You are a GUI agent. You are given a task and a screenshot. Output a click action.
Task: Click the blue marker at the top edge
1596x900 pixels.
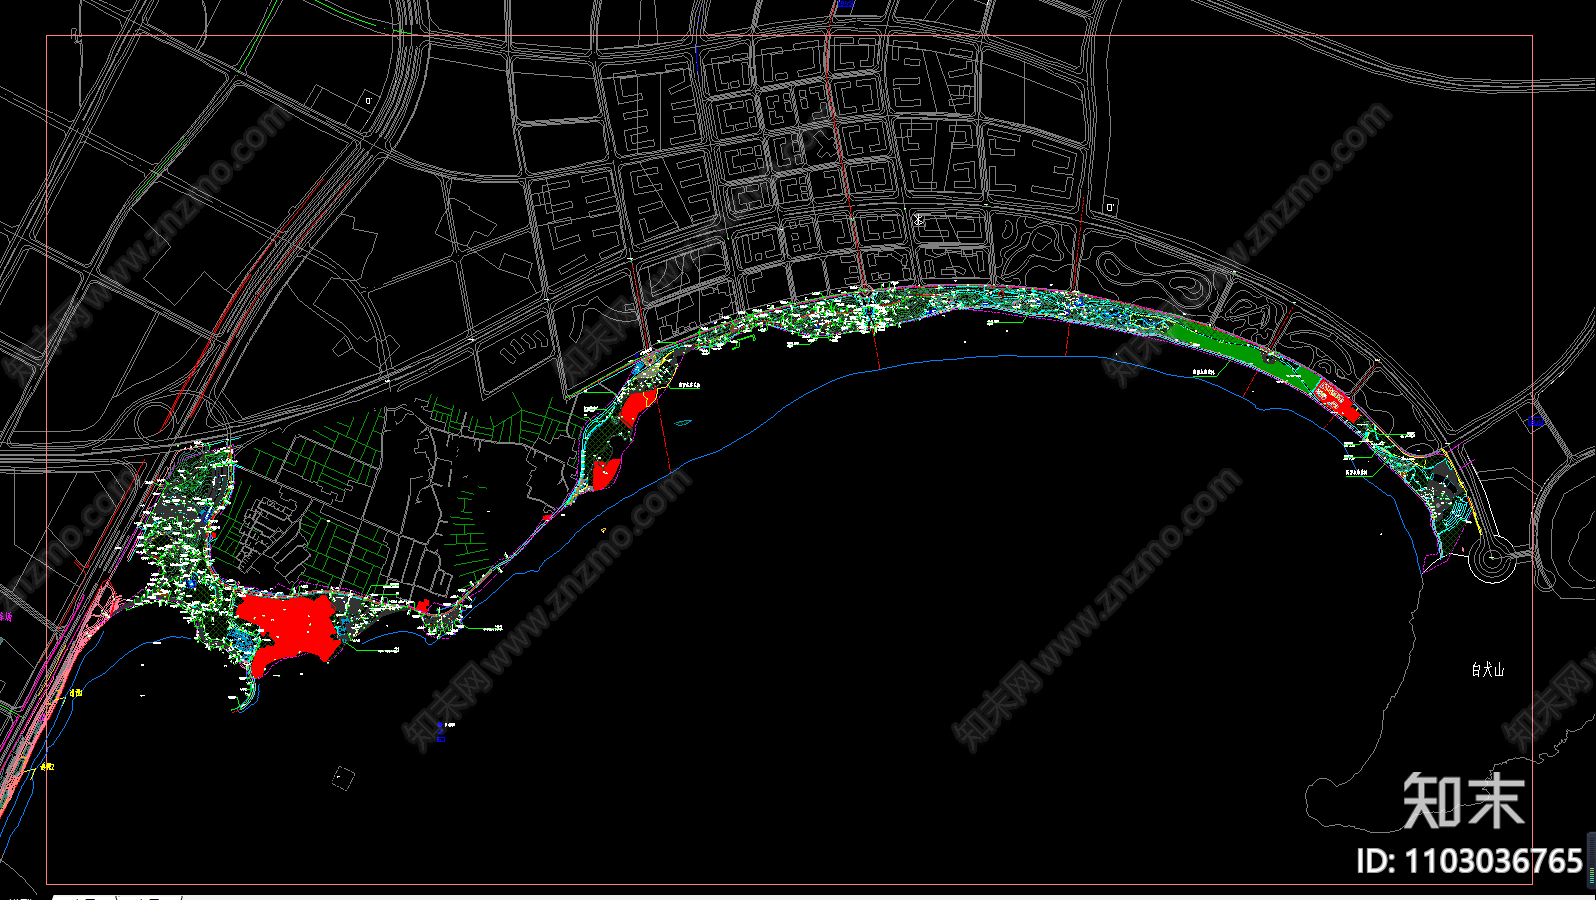pyautogui.click(x=845, y=5)
